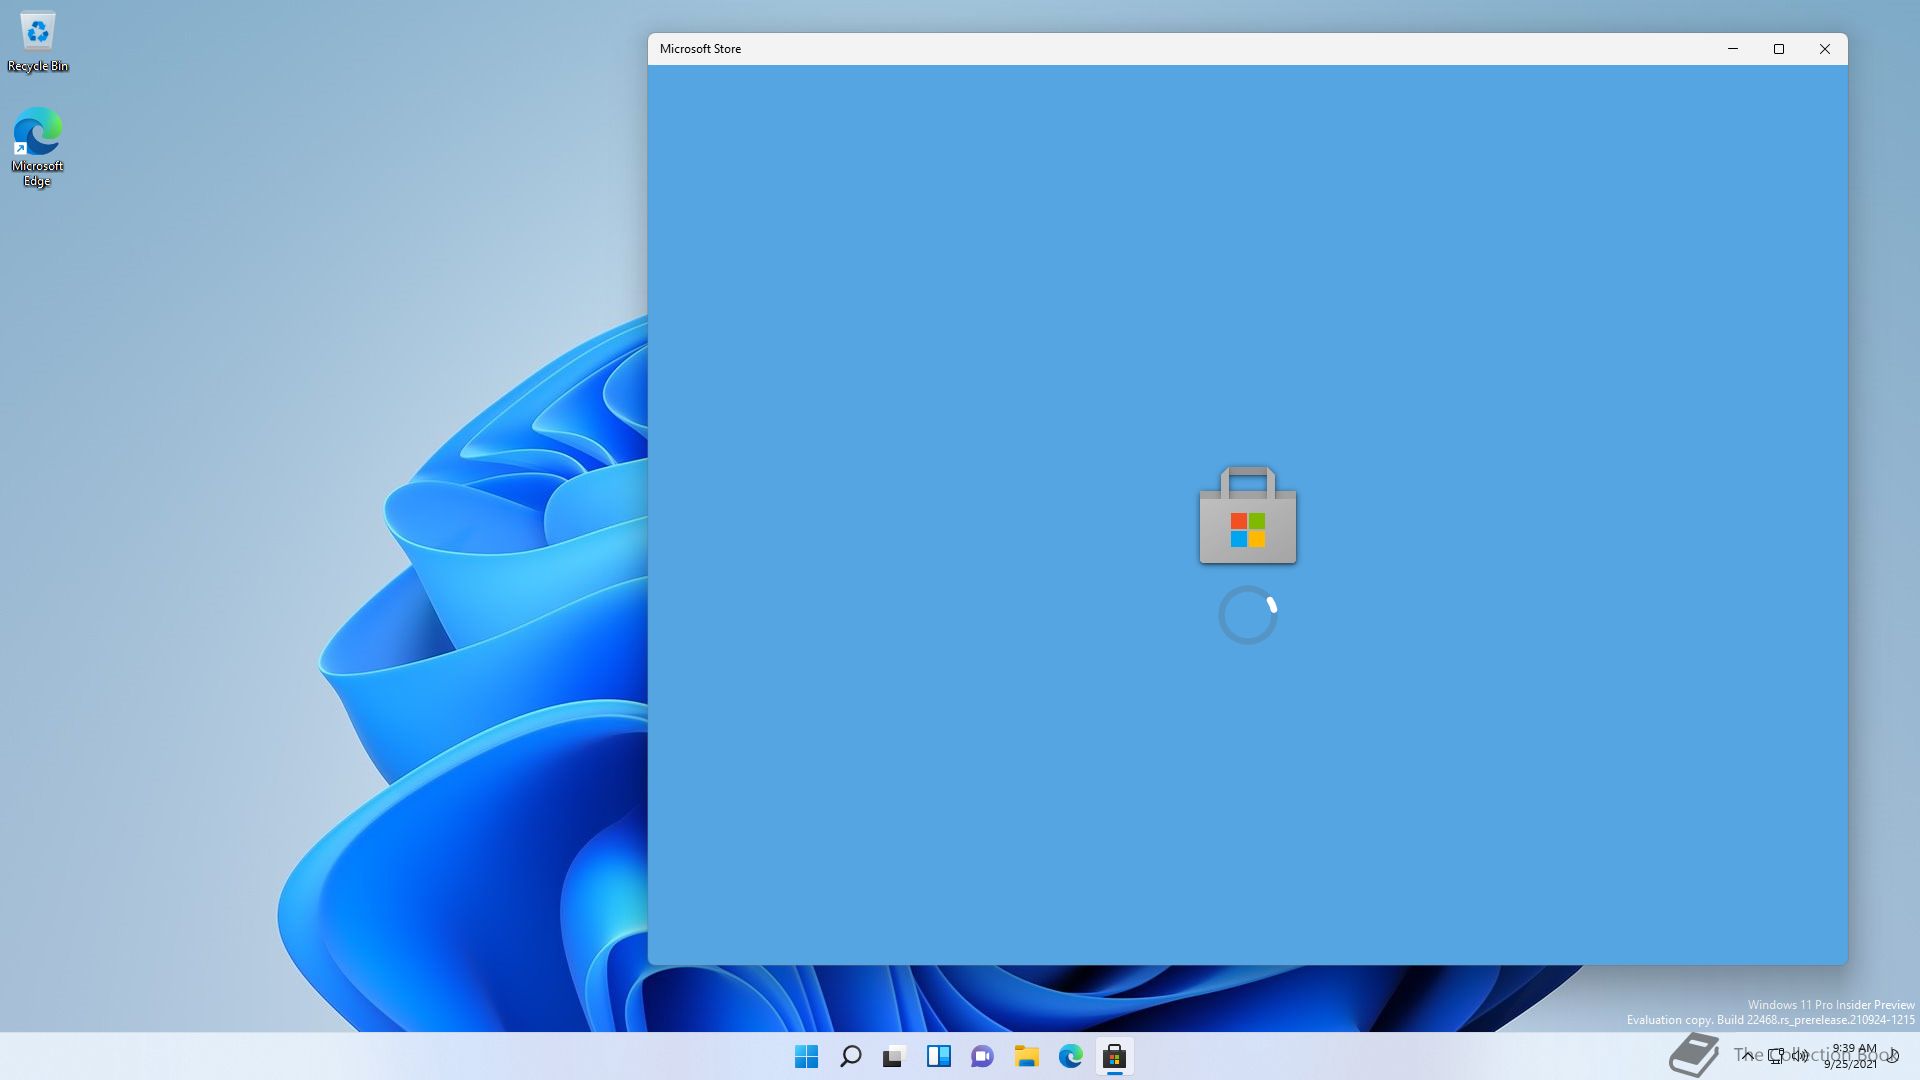The image size is (1920, 1080).
Task: Open the Windows Start menu
Action: point(806,1056)
